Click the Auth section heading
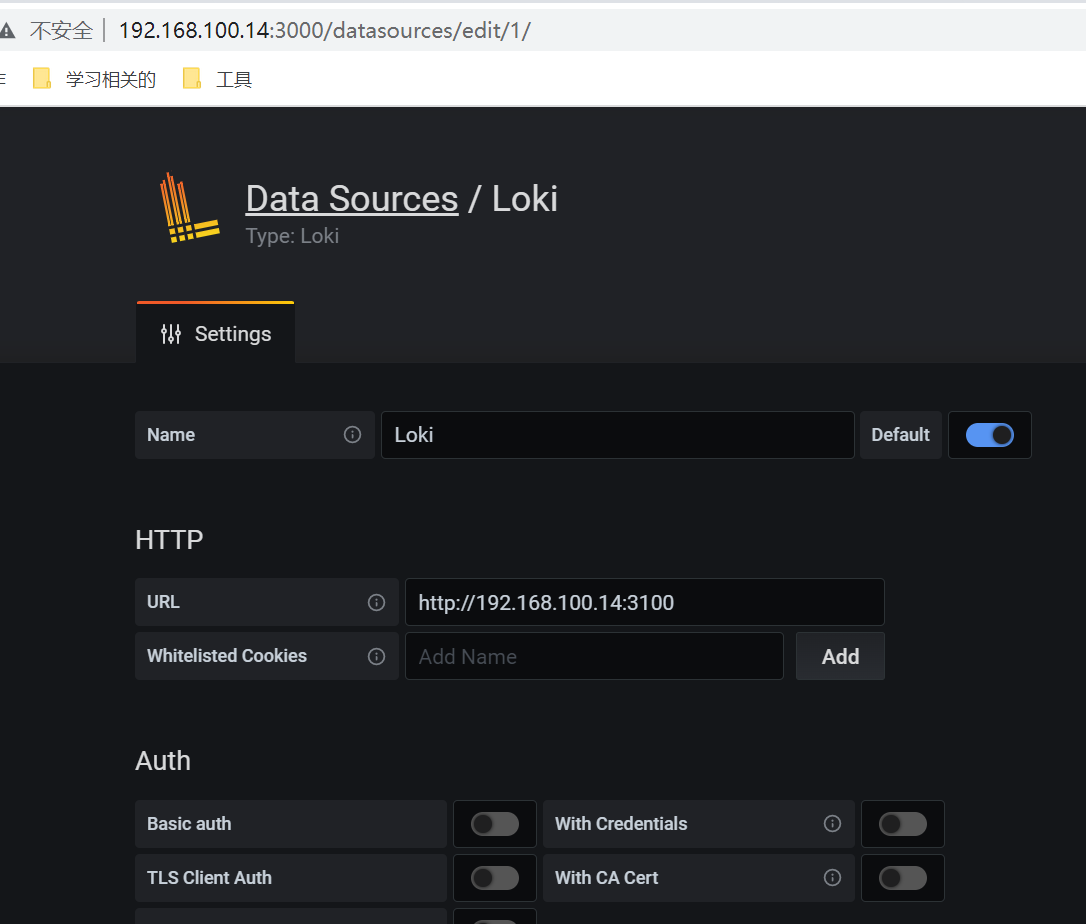The image size is (1086, 924). [163, 761]
